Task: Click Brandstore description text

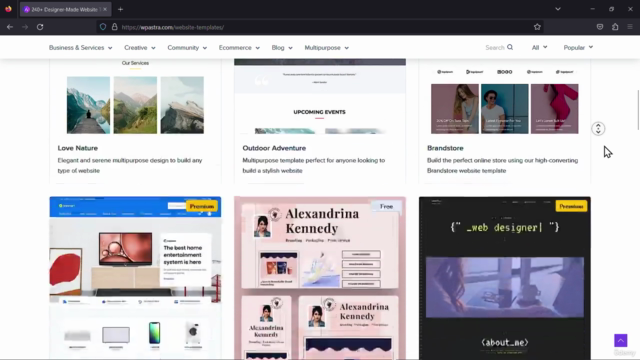Action: click(x=502, y=165)
